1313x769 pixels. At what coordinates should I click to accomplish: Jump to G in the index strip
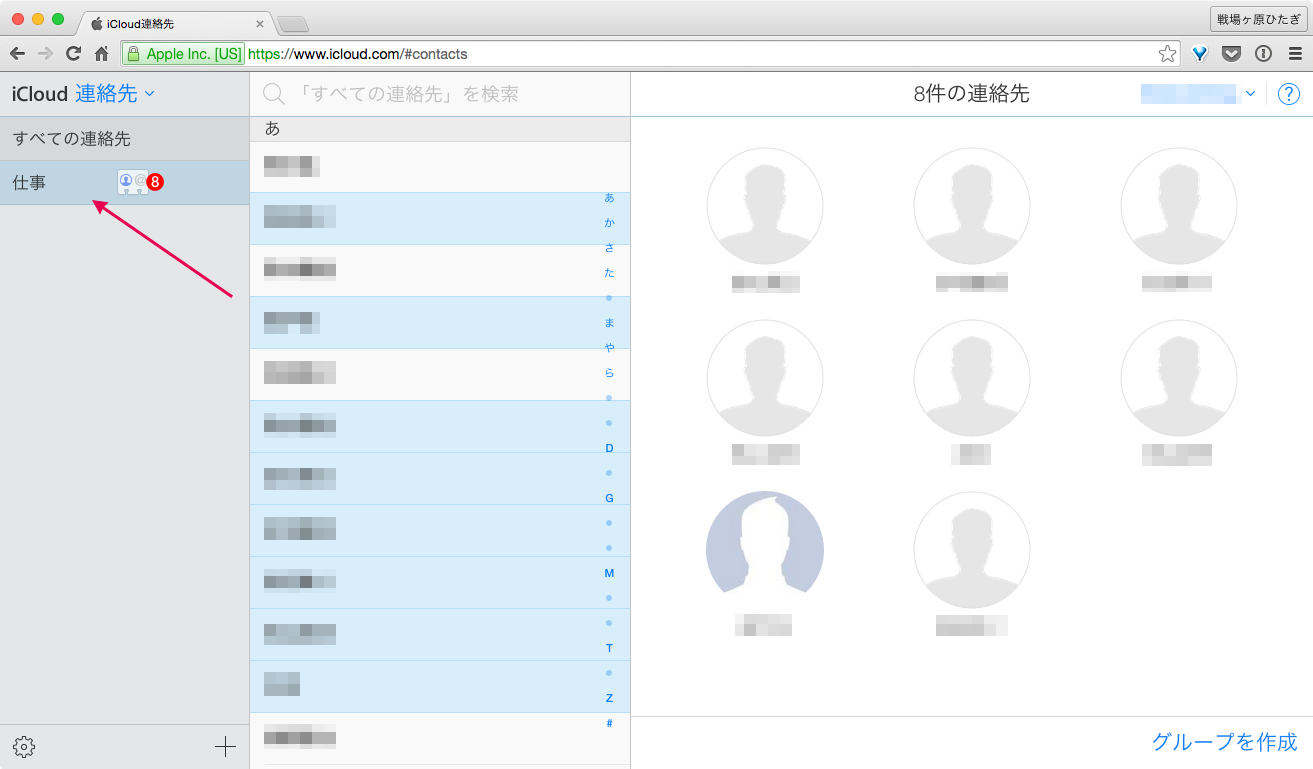(609, 498)
